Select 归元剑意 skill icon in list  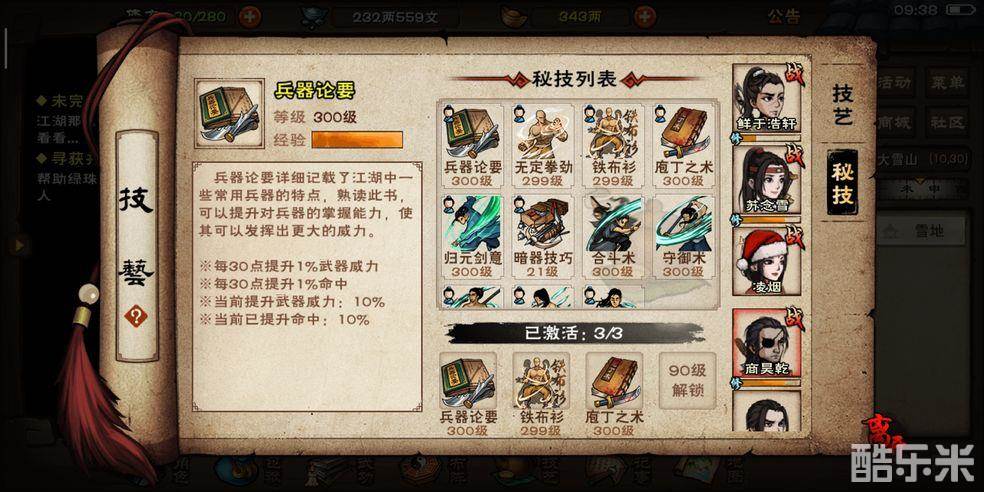(x=472, y=235)
